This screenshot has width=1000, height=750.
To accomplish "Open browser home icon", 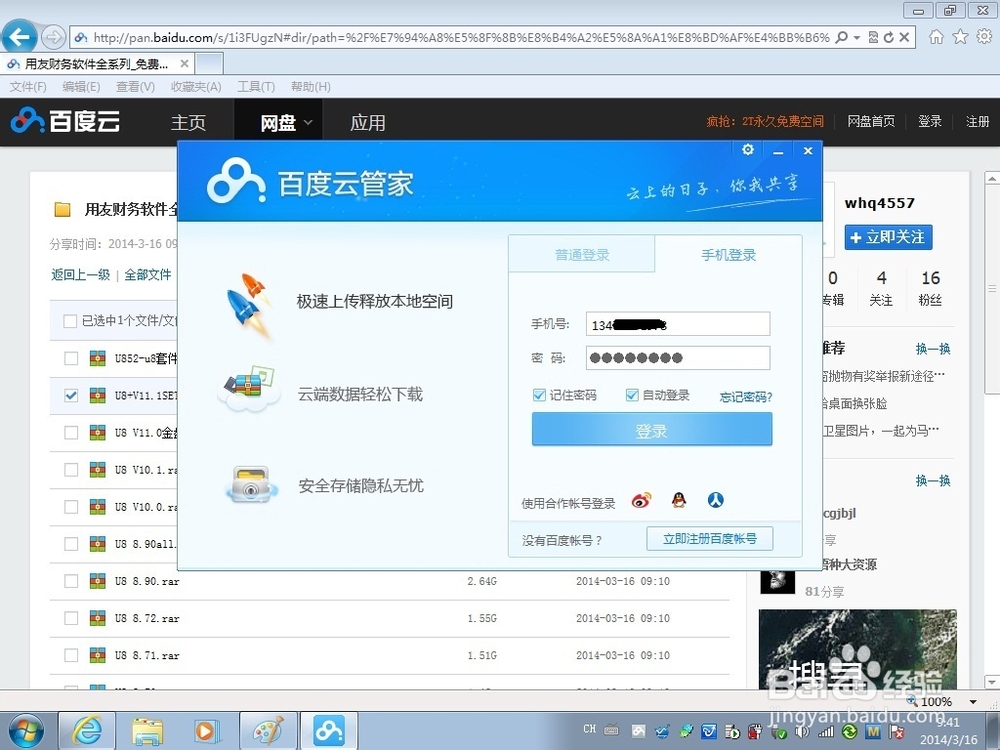I will pyautogui.click(x=936, y=37).
